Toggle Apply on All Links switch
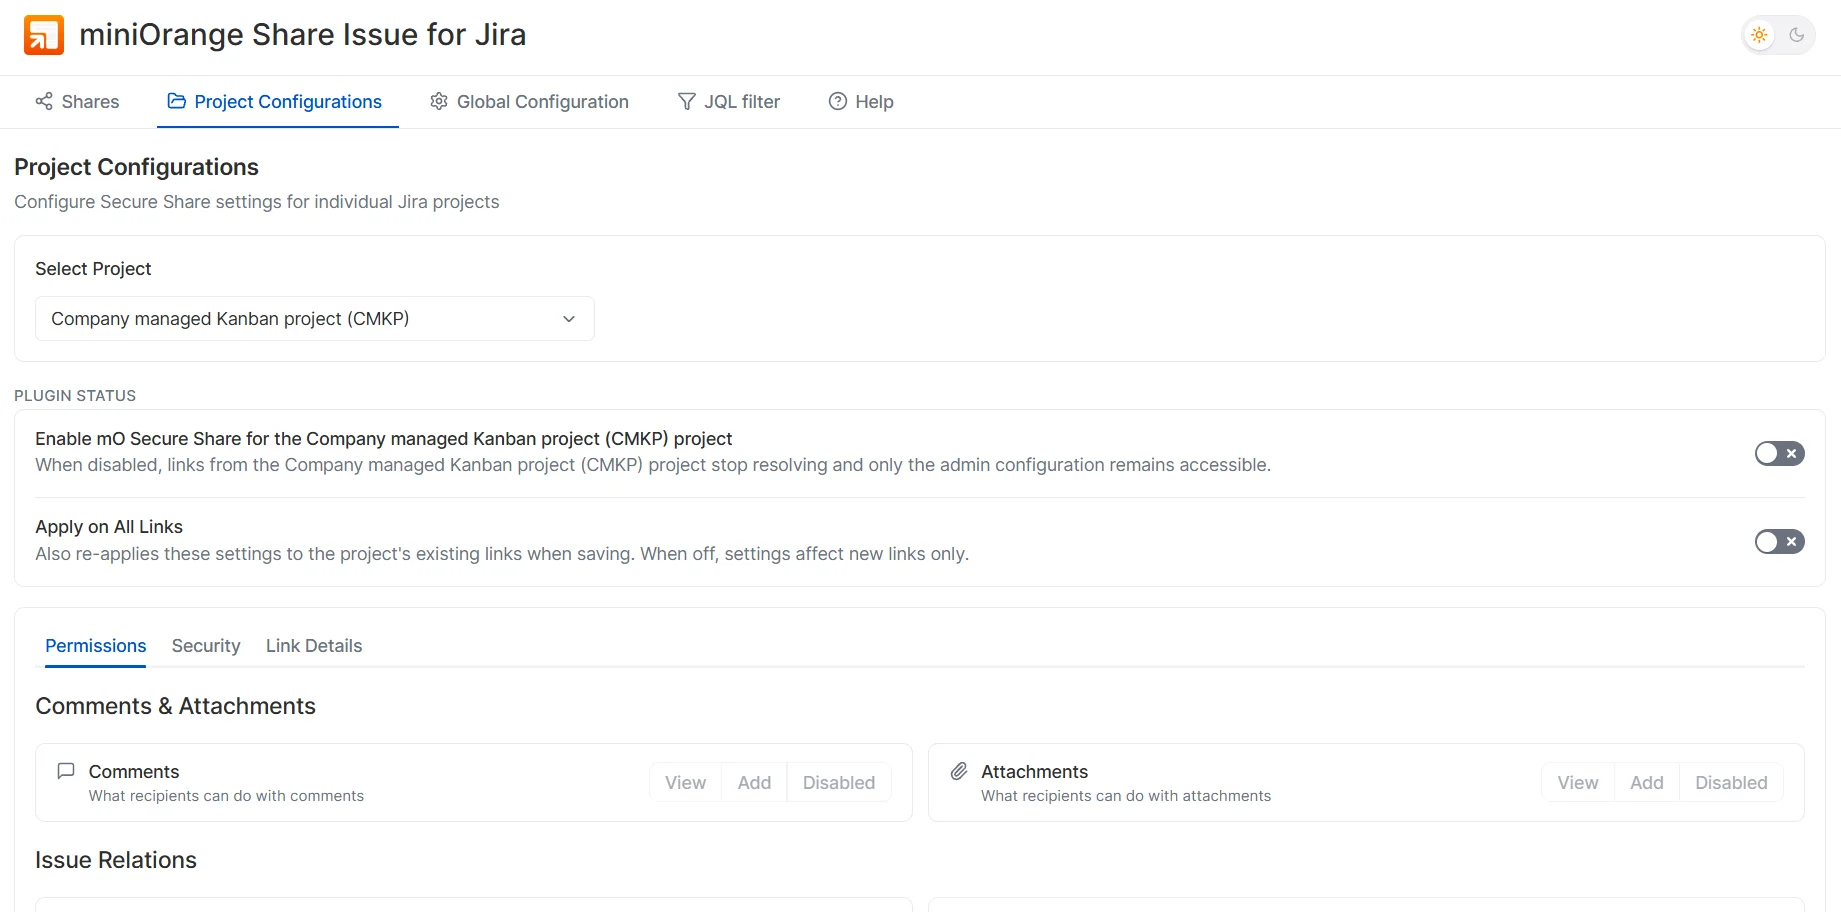 (1779, 541)
